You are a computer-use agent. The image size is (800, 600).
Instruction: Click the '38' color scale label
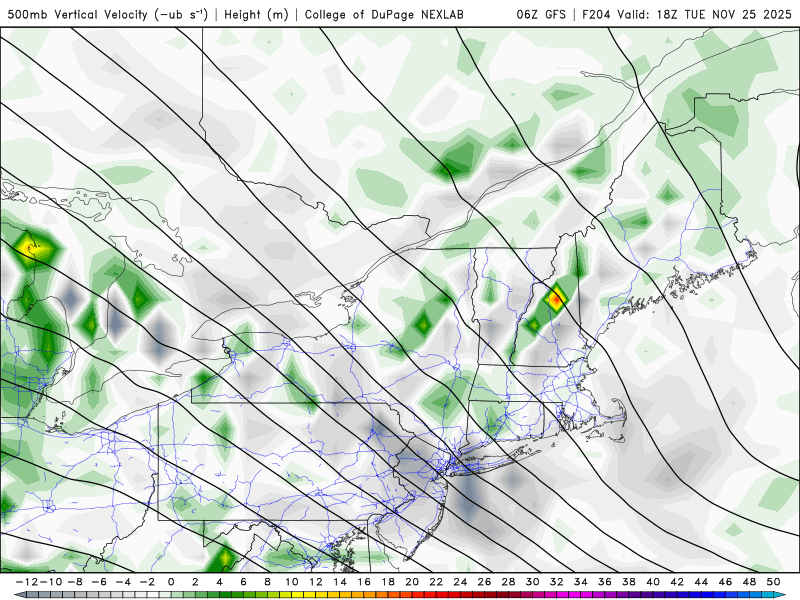(629, 582)
